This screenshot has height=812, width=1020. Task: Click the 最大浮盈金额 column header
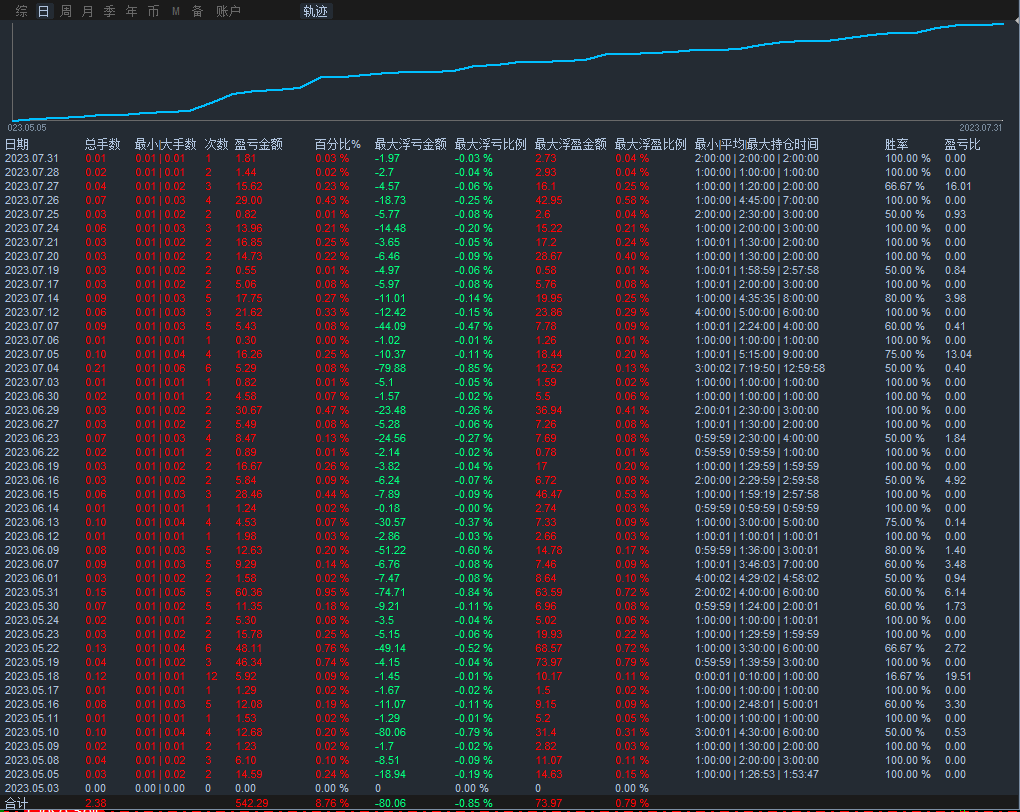tap(570, 144)
